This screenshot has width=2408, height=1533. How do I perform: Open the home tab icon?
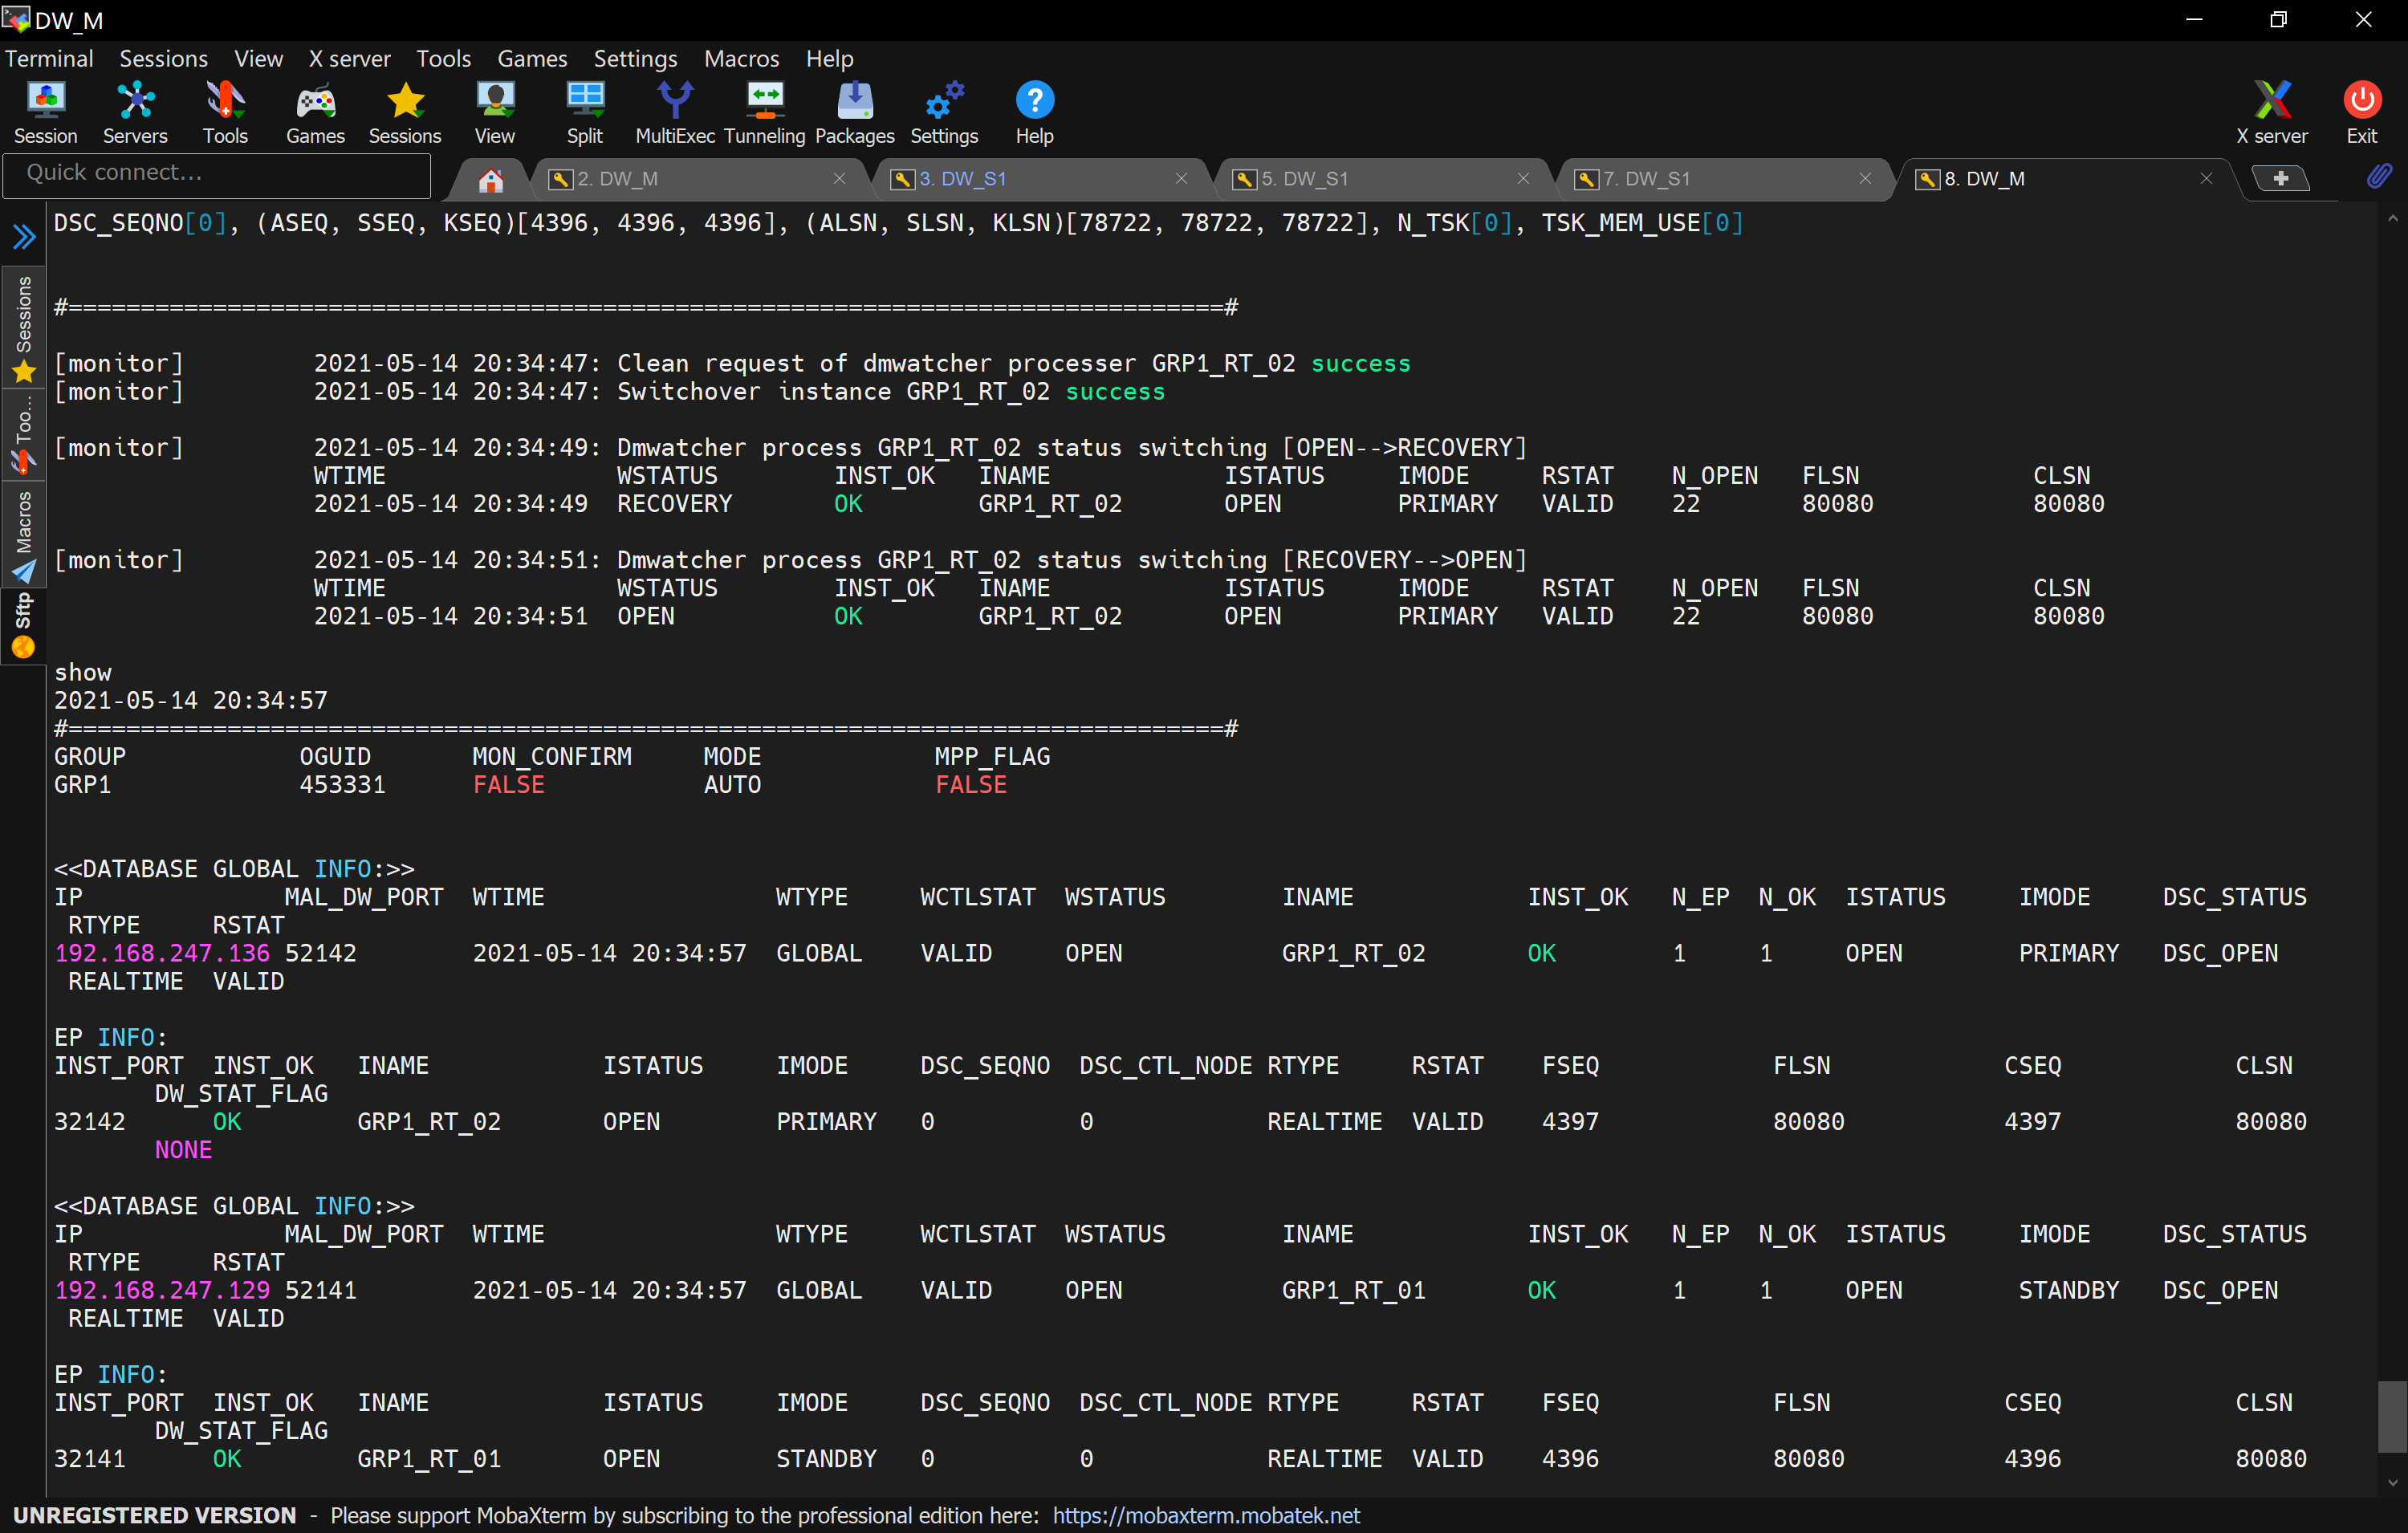490,180
